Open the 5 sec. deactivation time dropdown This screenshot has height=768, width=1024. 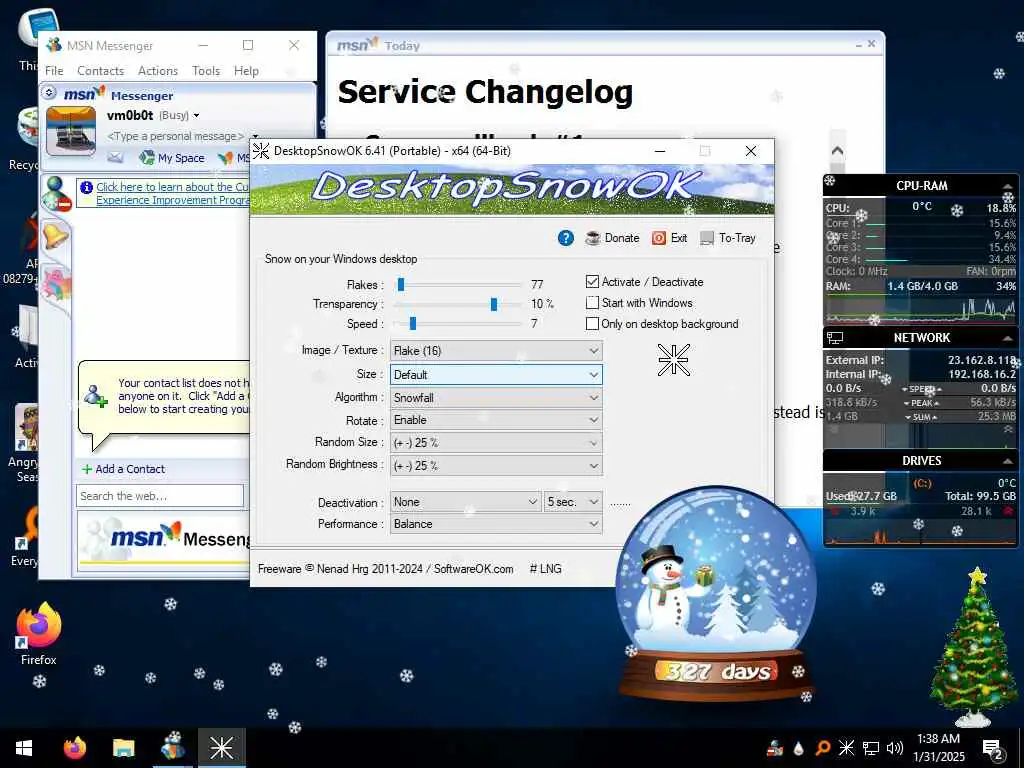(573, 502)
